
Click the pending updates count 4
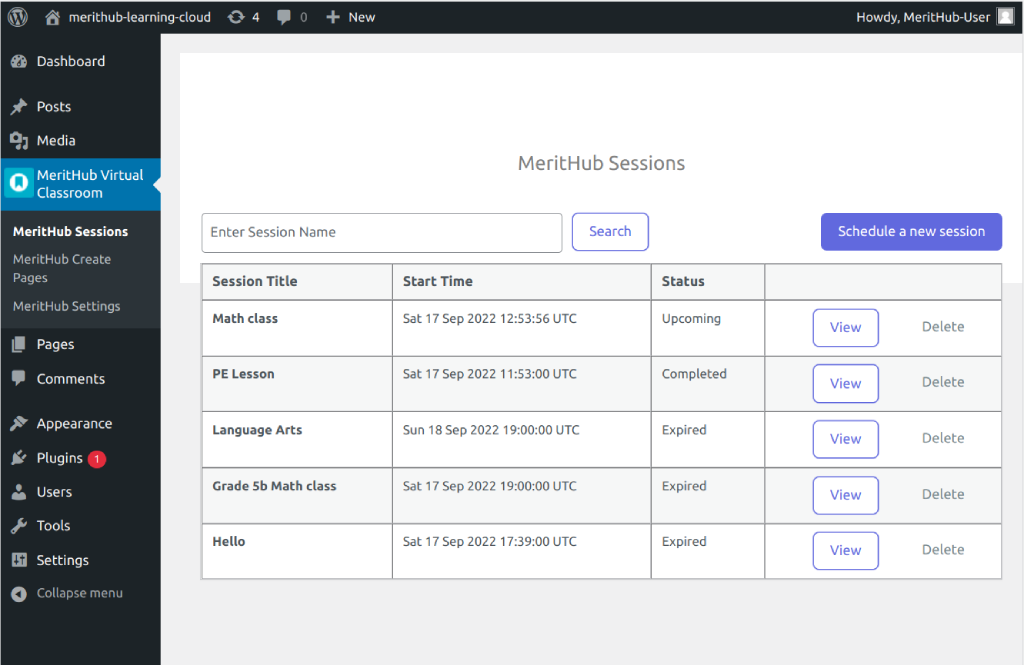pos(255,17)
